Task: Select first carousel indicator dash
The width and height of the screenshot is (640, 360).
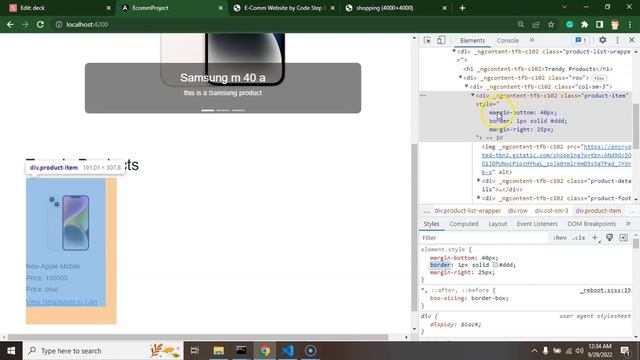Action: 207,110
